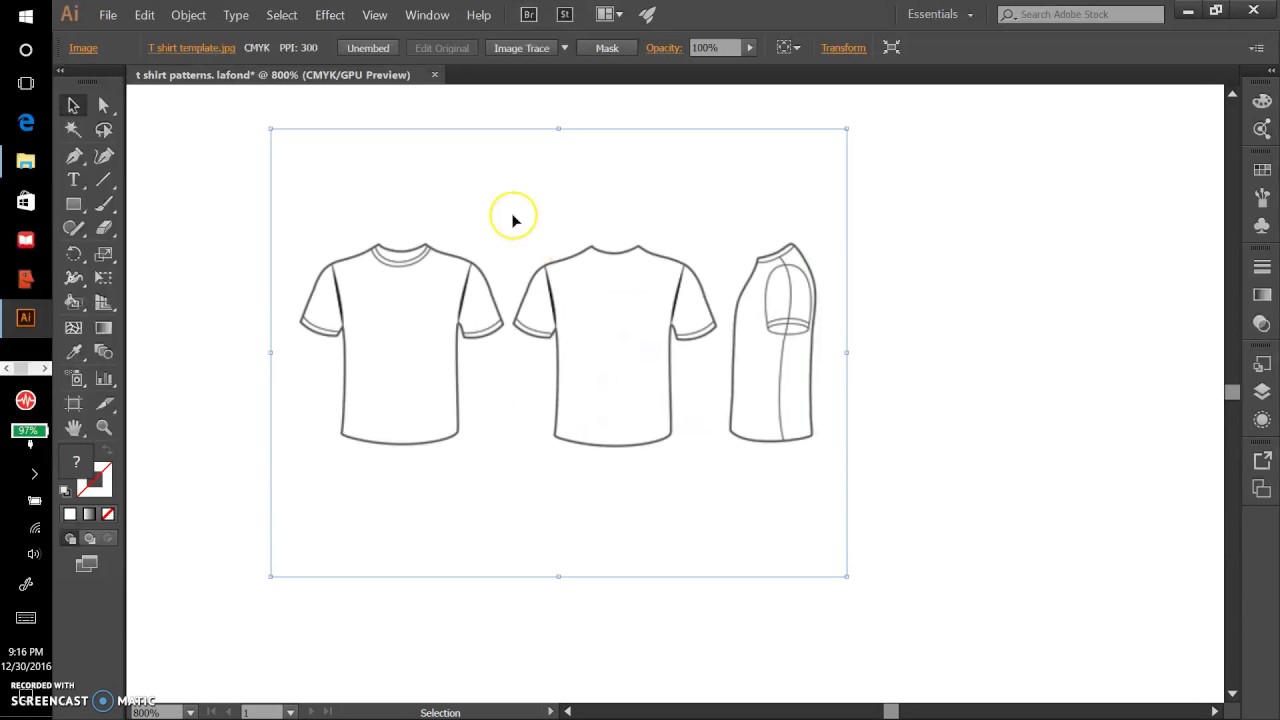
Task: Pick the Symbol Sprayer tool
Action: (73, 379)
